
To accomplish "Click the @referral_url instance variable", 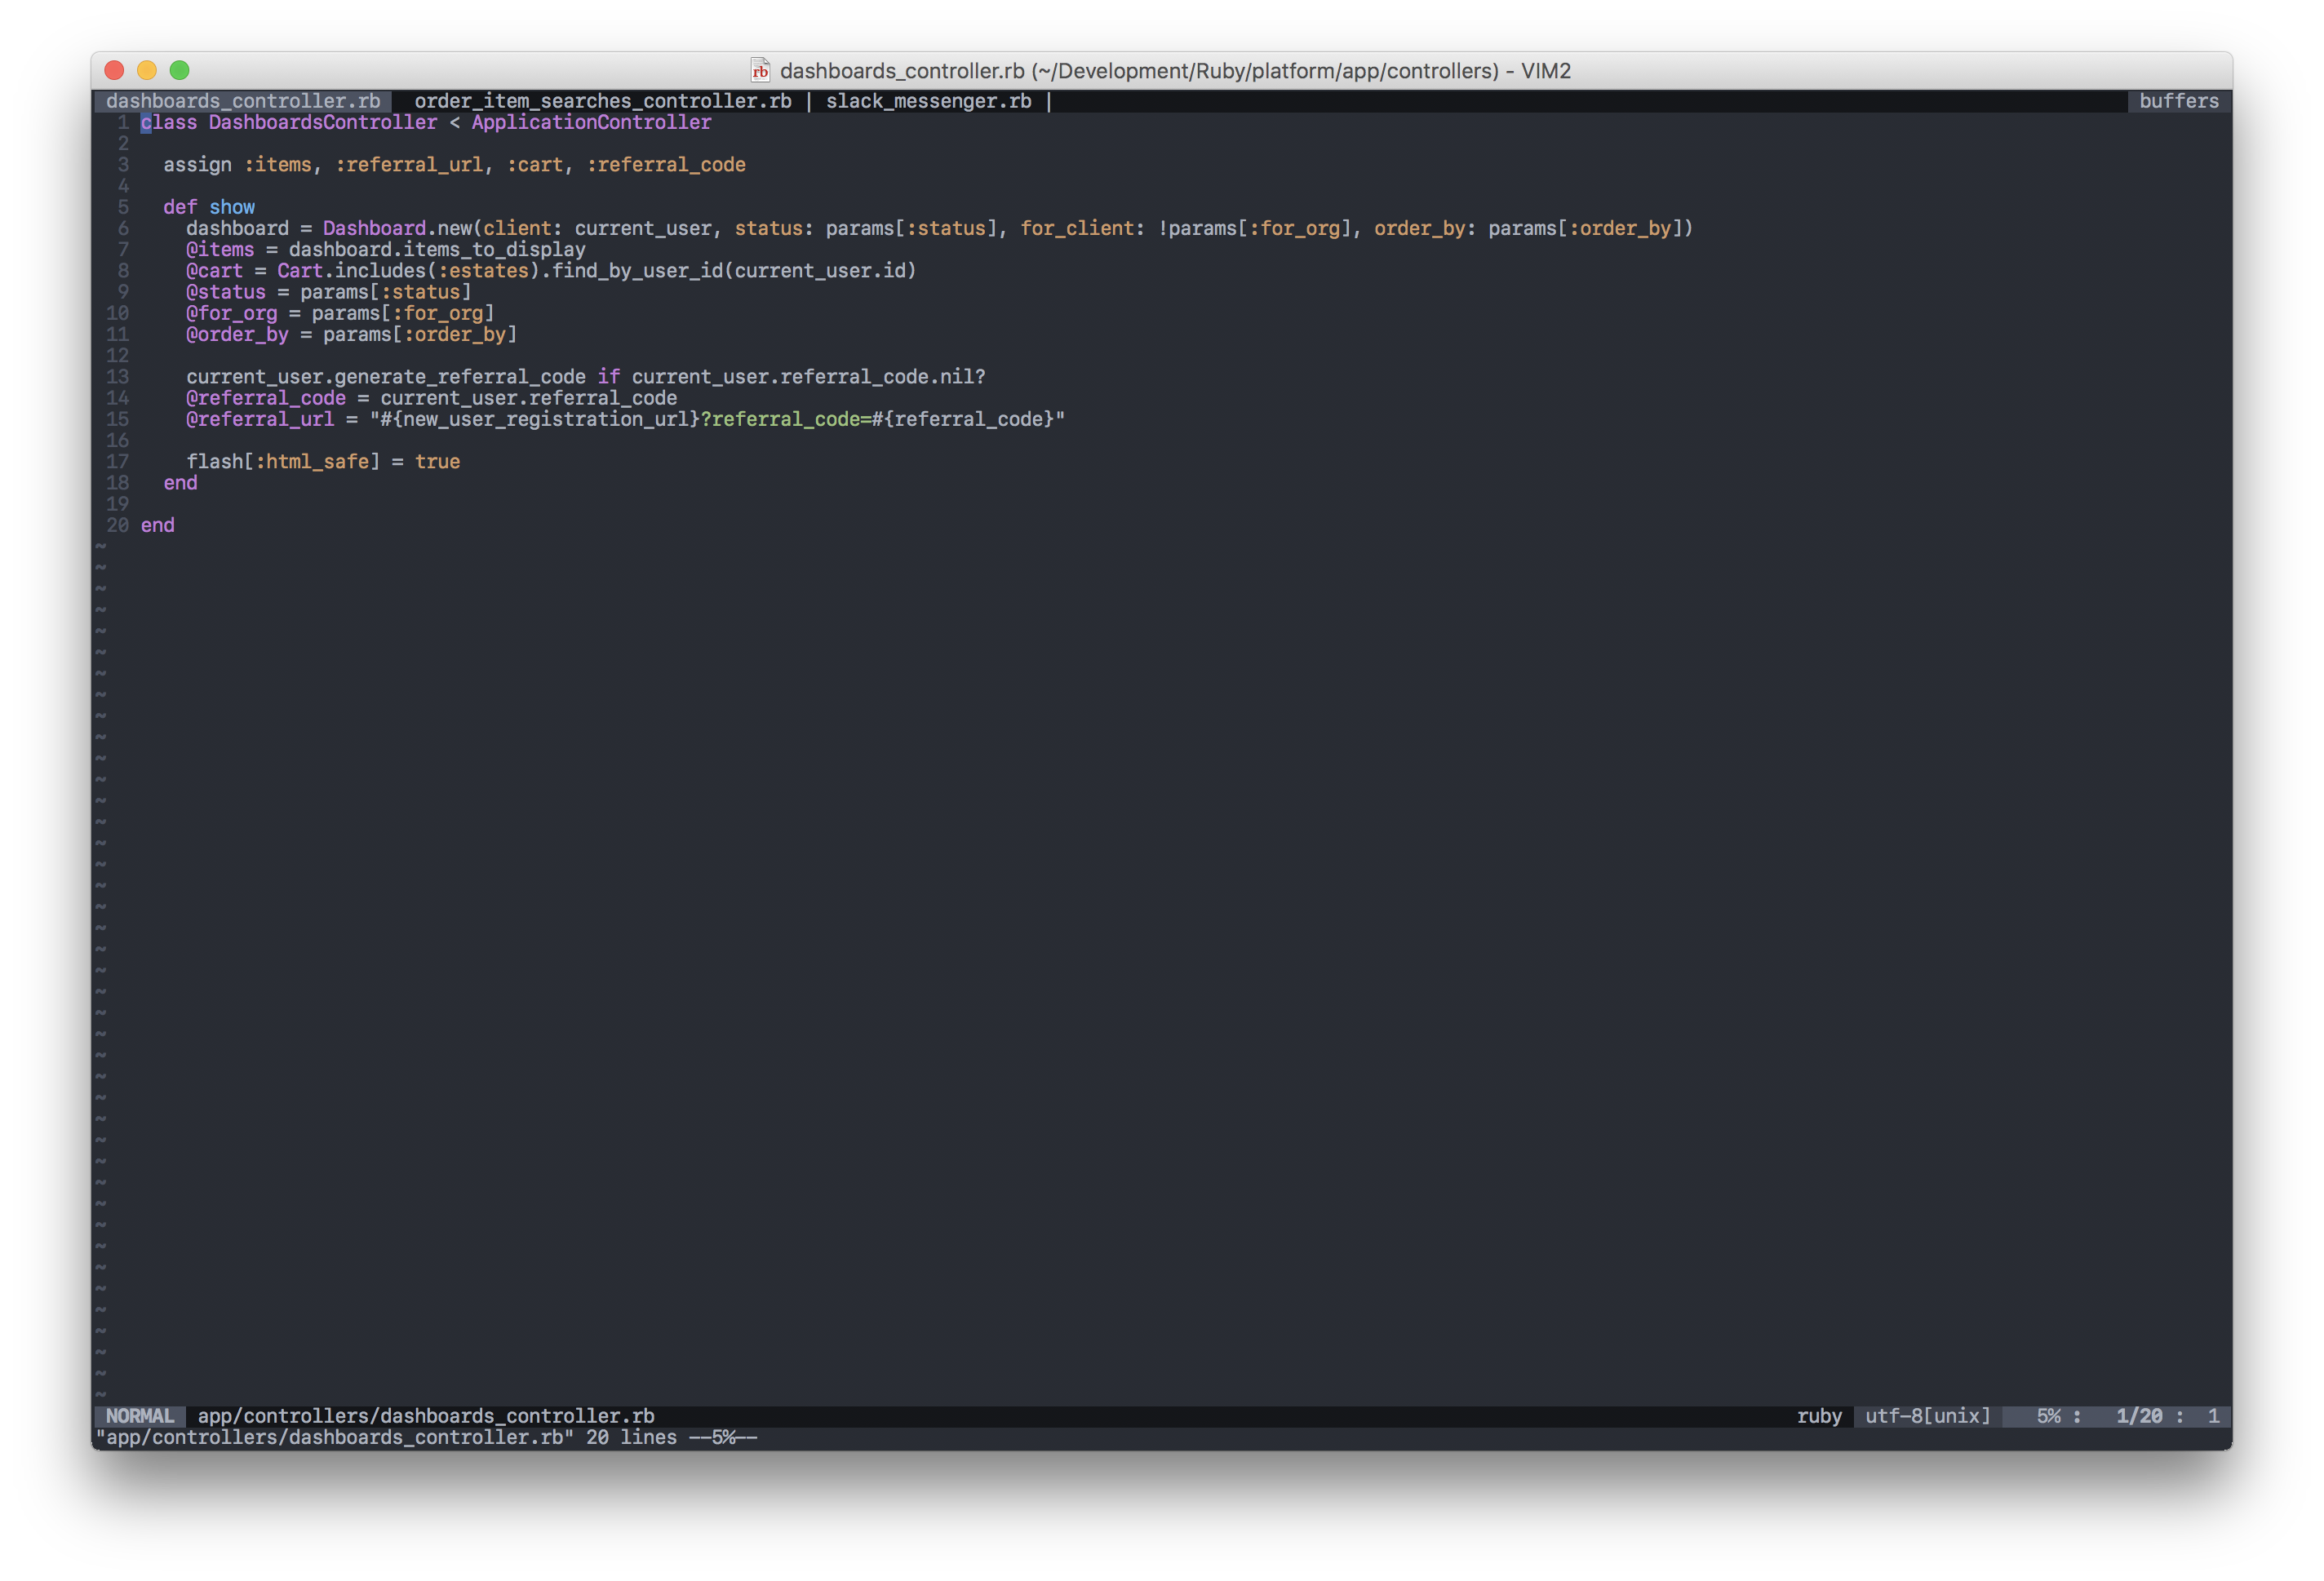I will point(260,419).
